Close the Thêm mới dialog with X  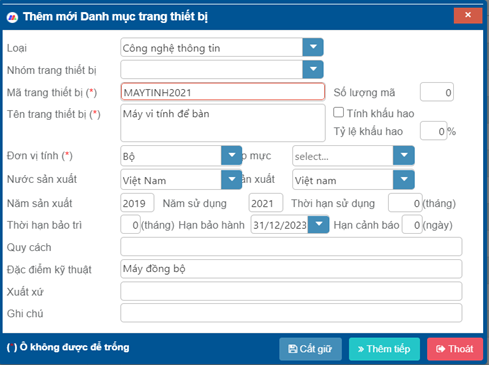coord(468,15)
